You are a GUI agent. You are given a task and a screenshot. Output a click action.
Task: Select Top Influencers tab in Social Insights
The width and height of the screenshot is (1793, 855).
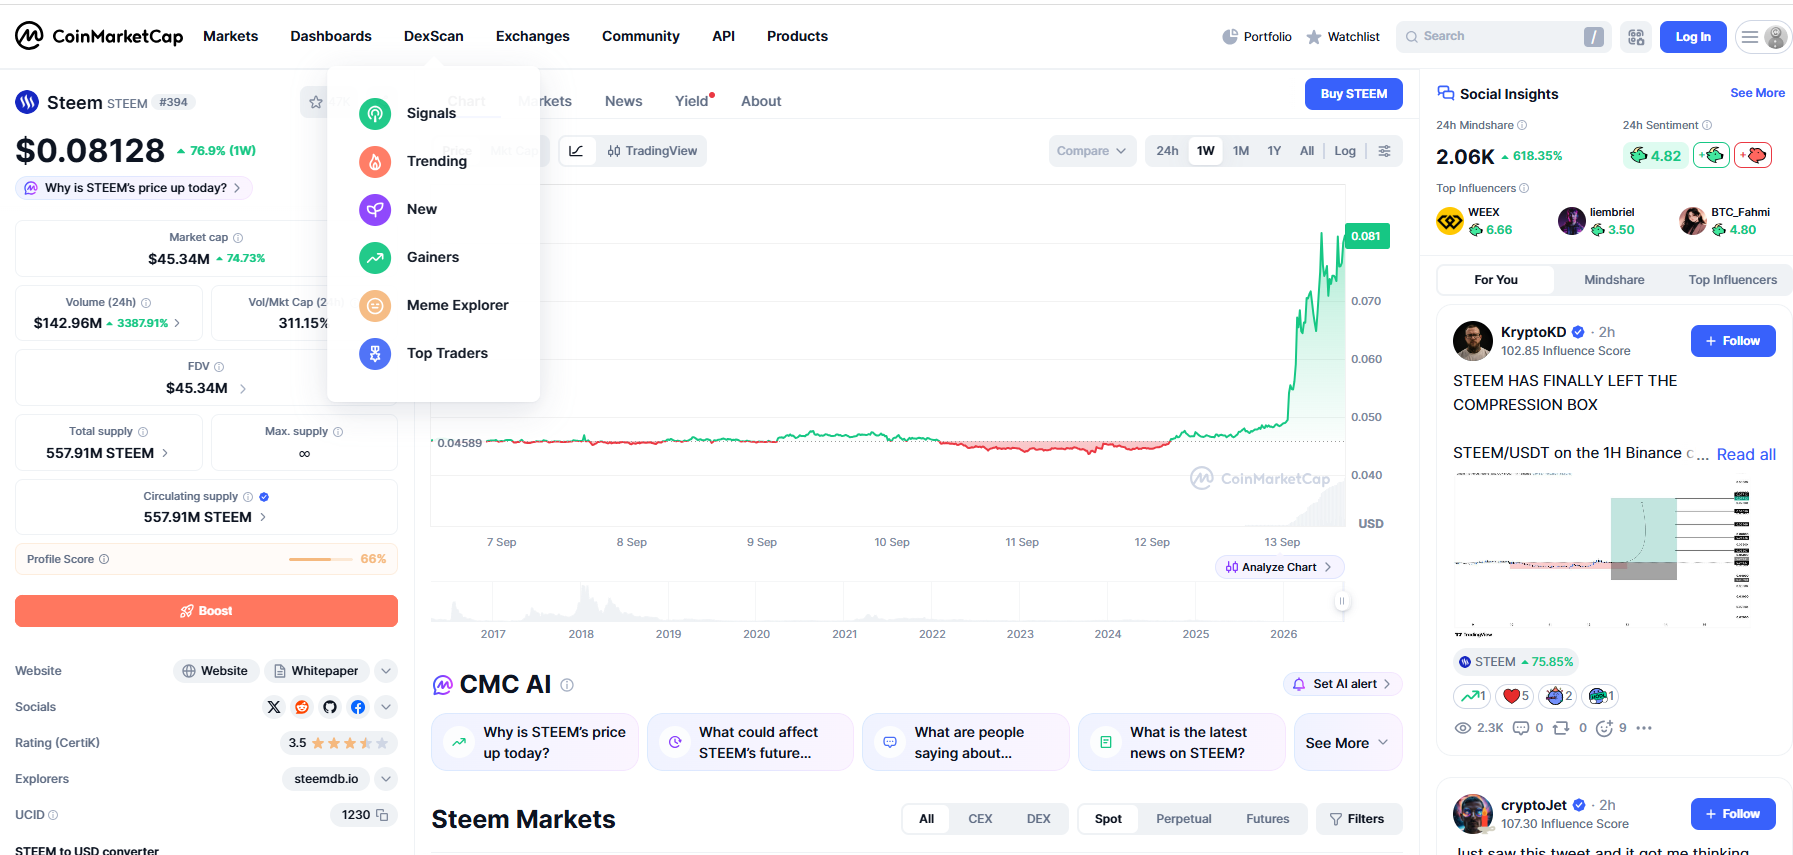coord(1733,280)
